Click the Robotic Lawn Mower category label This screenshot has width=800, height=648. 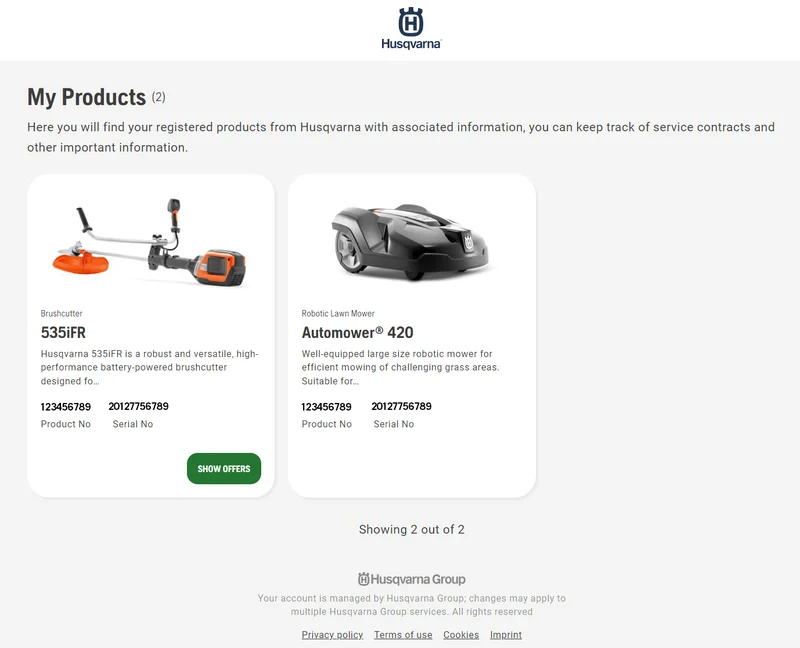[x=338, y=313]
